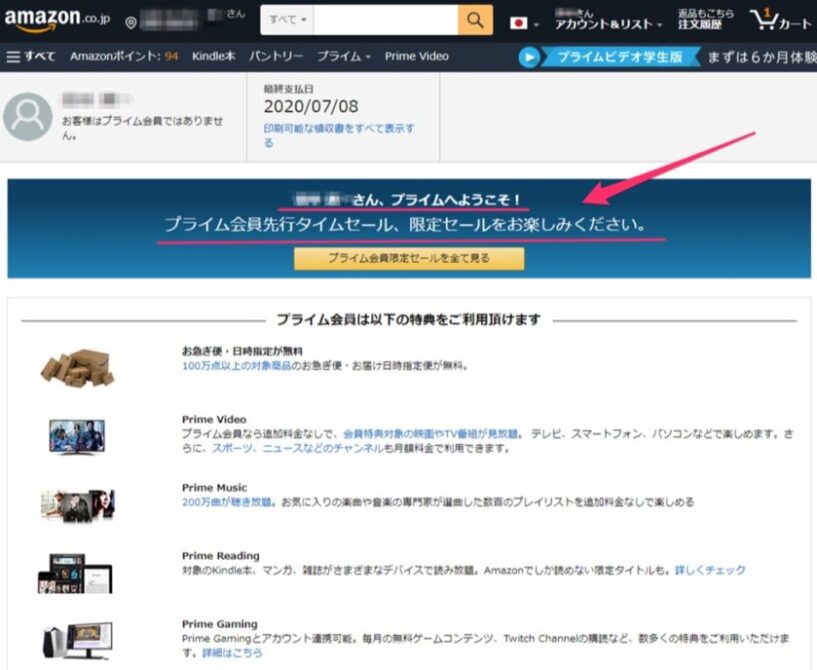The height and width of the screenshot is (670, 817).
Task: Click スポーツ、ニュースなどのチャンネル link
Action: [x=298, y=449]
